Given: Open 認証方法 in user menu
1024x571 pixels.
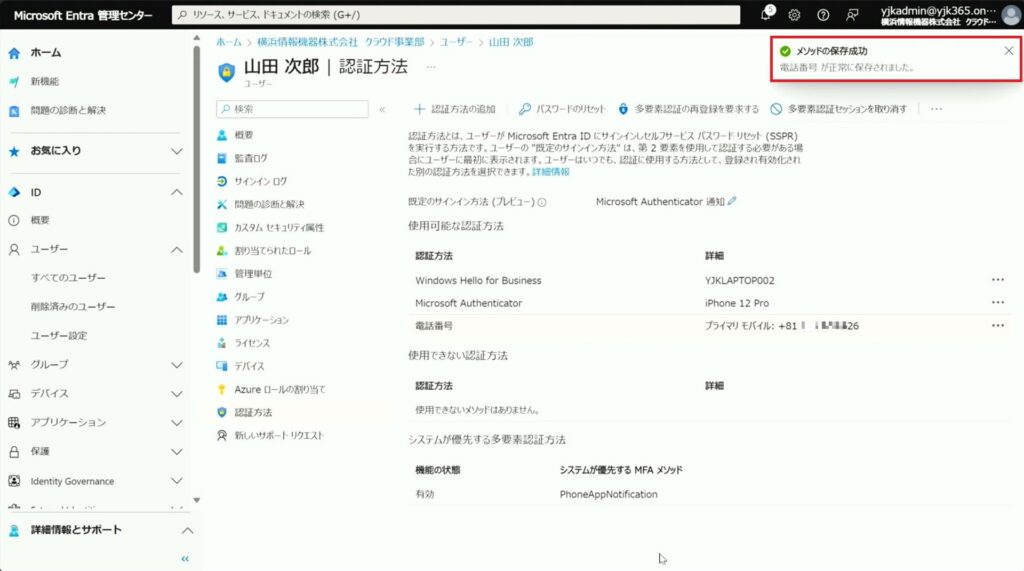Looking at the screenshot, I should (x=253, y=413).
